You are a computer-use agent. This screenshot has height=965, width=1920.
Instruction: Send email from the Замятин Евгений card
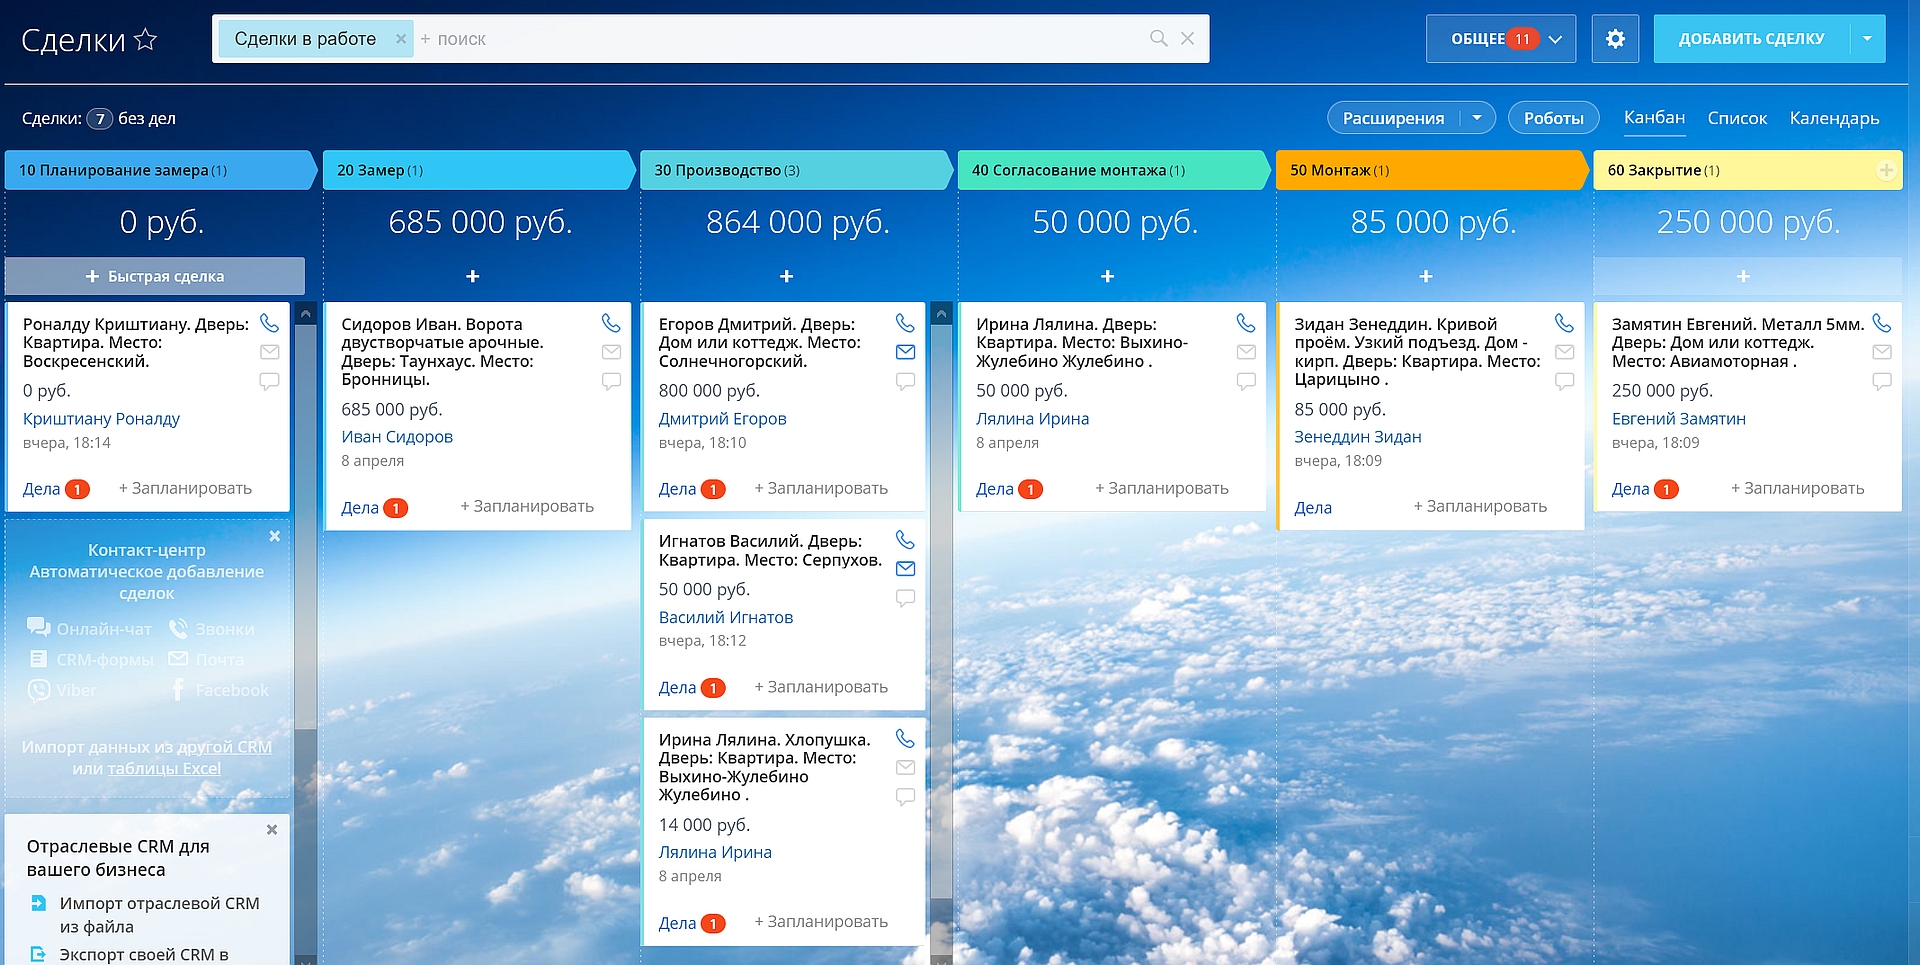[1882, 352]
